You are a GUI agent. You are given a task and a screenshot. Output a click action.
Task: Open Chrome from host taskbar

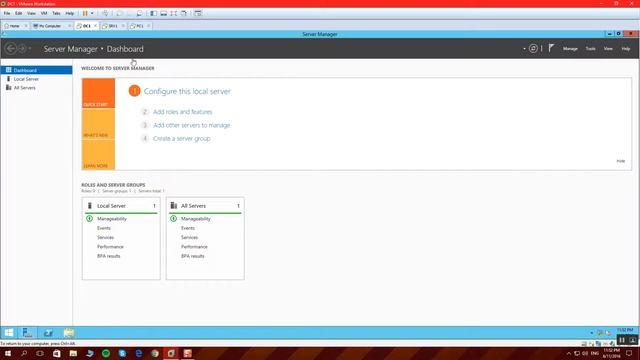[x=155, y=353]
